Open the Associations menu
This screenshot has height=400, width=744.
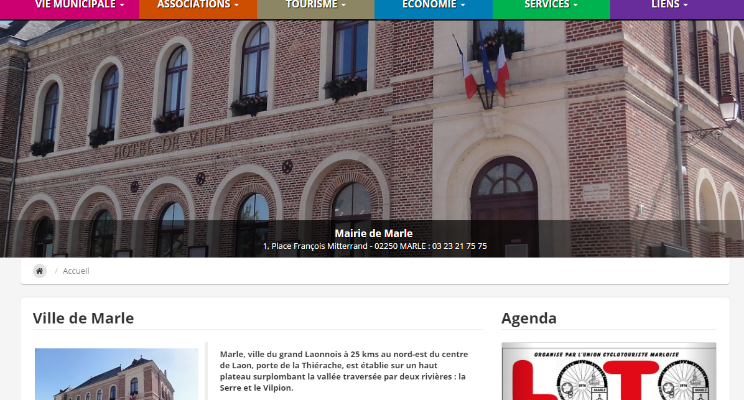[x=198, y=5]
